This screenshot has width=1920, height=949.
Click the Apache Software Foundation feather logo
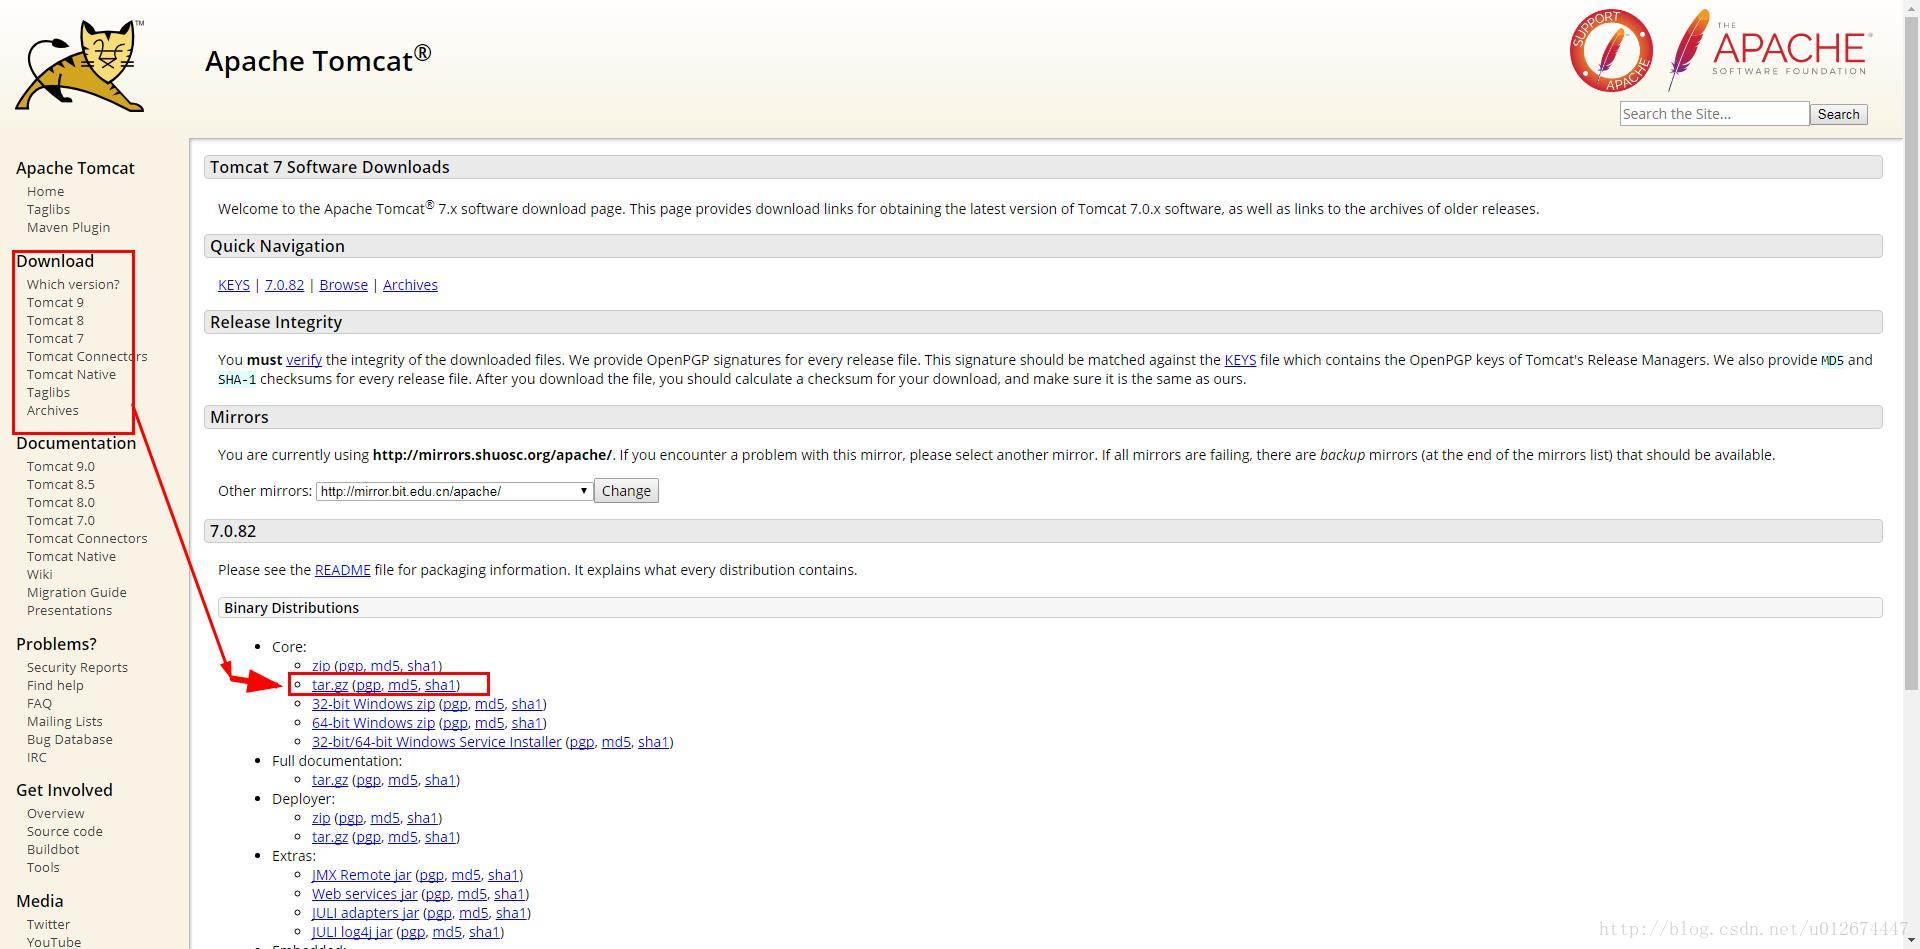pyautogui.click(x=1769, y=50)
